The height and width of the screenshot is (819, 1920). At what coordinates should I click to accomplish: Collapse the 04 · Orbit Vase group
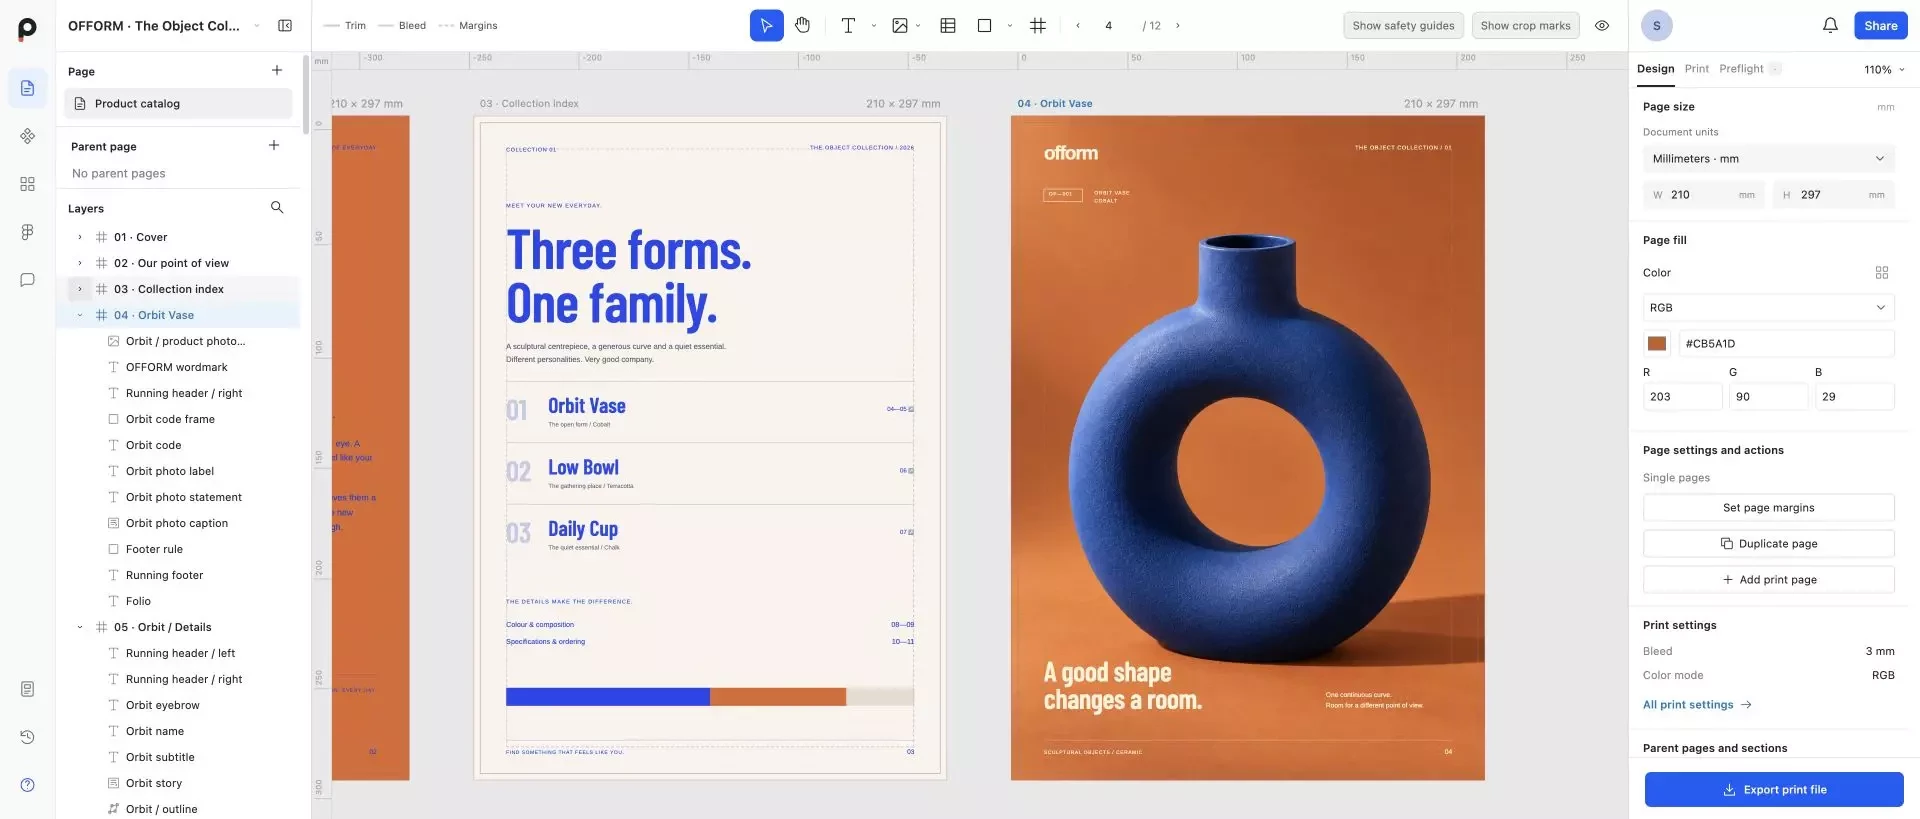click(80, 315)
